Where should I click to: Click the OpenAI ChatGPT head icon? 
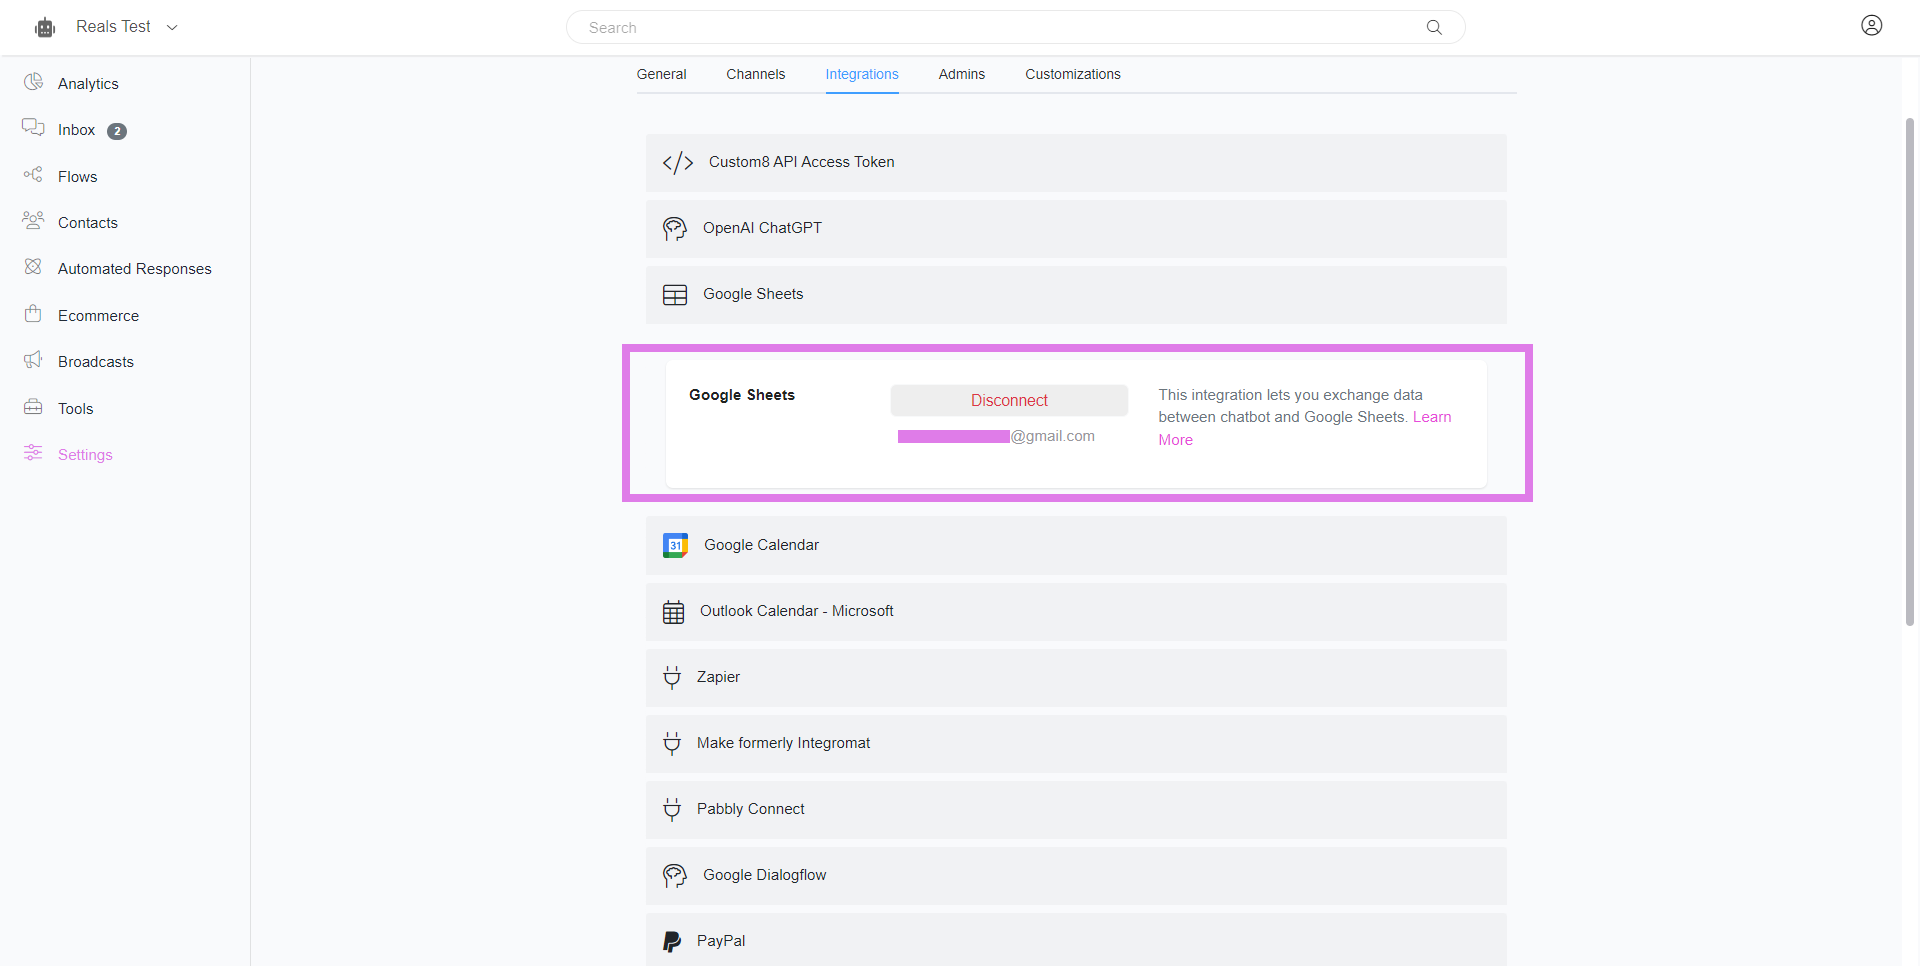(675, 229)
